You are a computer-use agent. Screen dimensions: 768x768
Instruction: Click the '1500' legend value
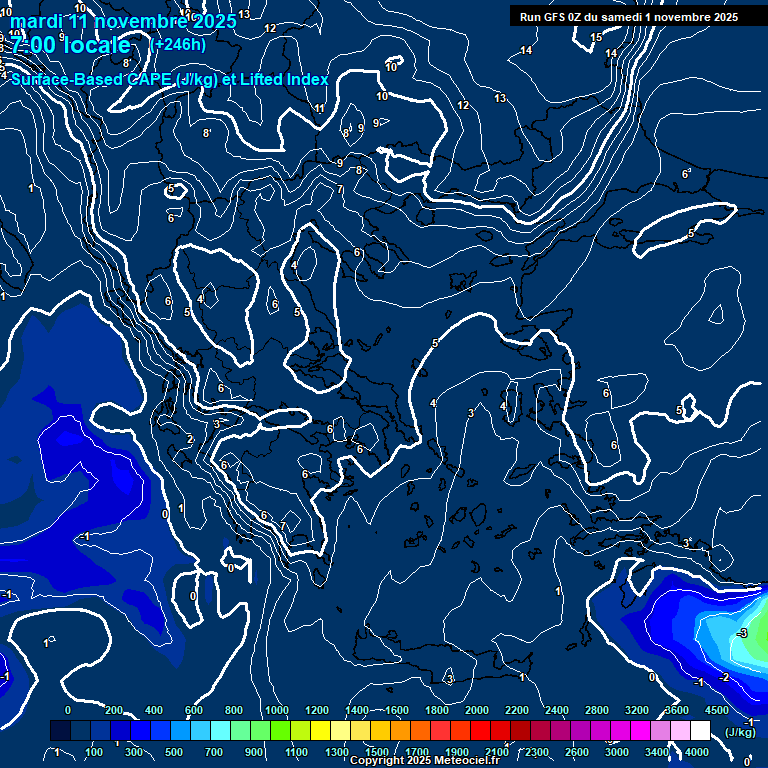click(x=377, y=752)
